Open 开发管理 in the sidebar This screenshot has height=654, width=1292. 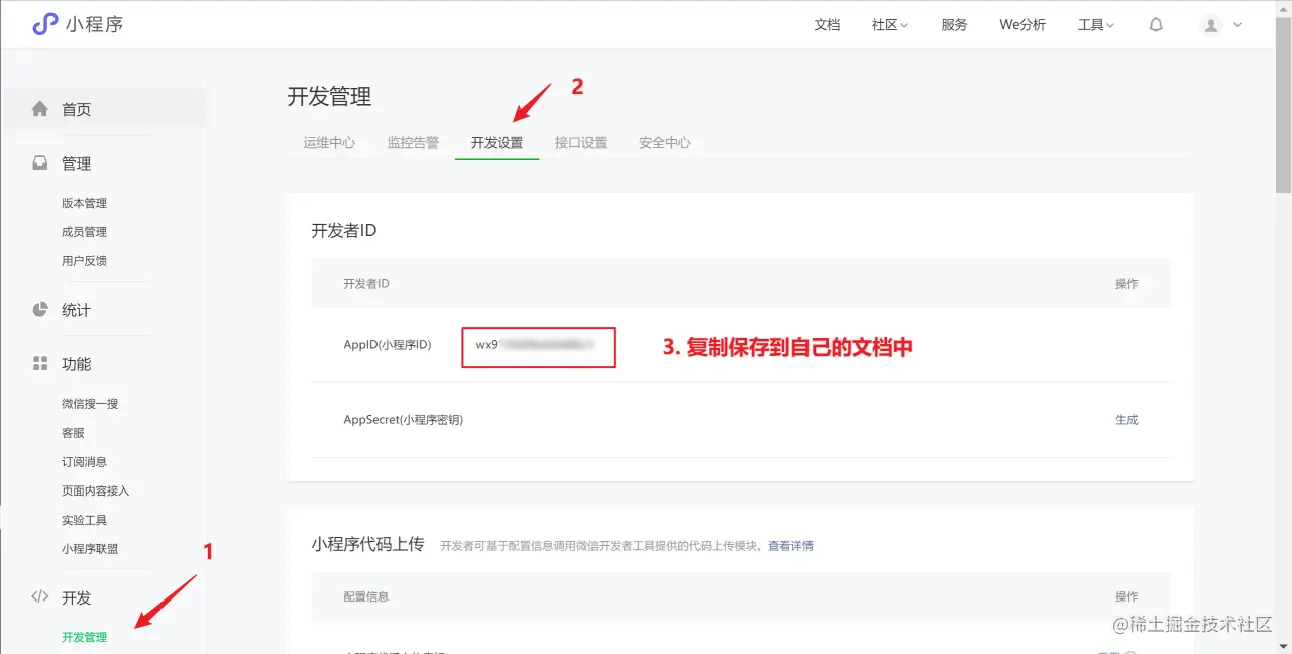pyautogui.click(x=84, y=637)
